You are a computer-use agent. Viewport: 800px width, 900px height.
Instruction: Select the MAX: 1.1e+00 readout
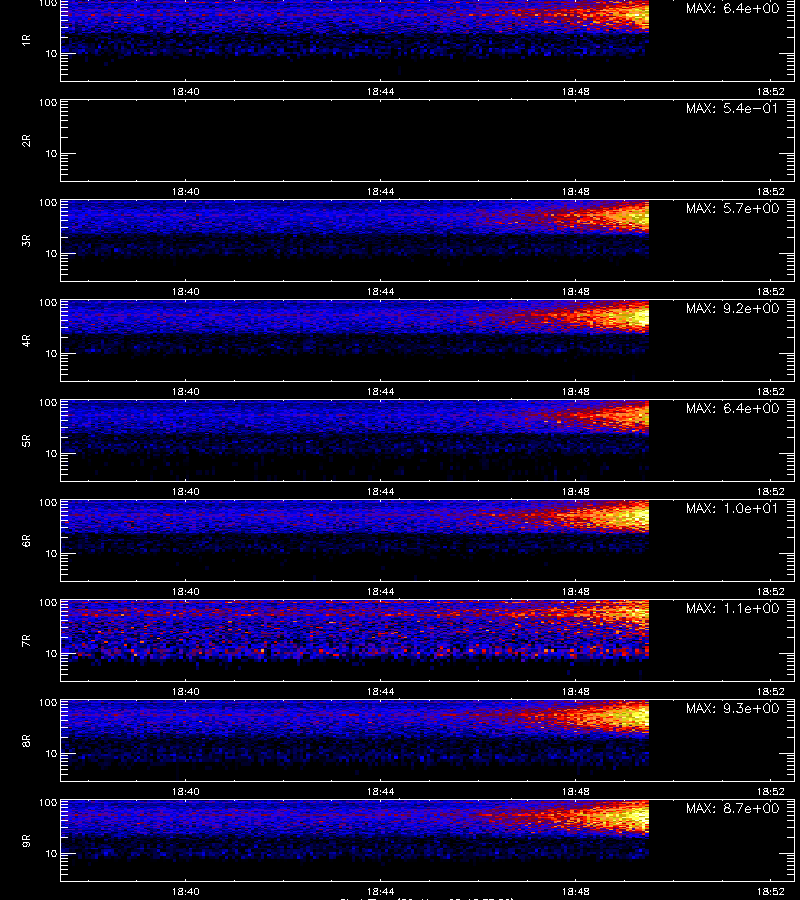tap(732, 608)
